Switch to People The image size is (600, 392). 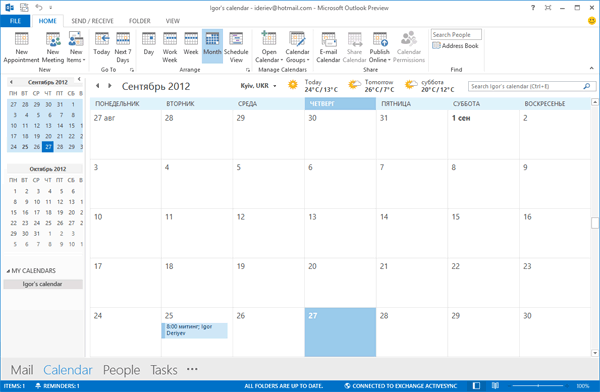pos(121,370)
